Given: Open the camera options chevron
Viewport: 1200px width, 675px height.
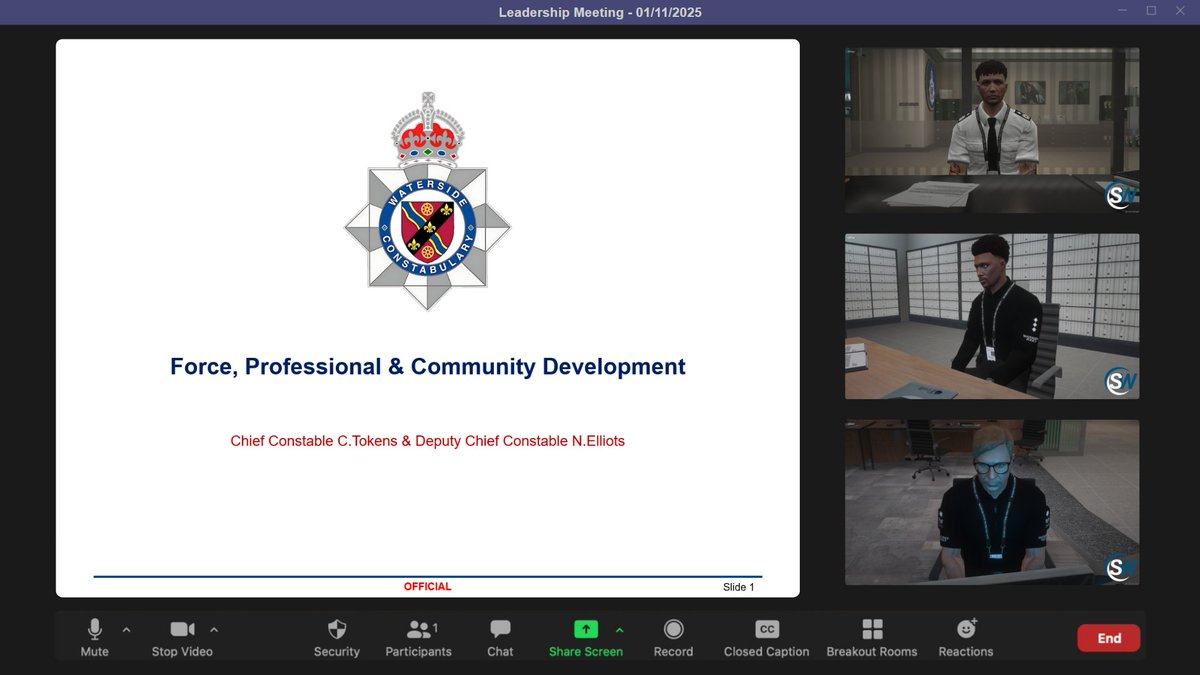Looking at the screenshot, I should click(214, 630).
